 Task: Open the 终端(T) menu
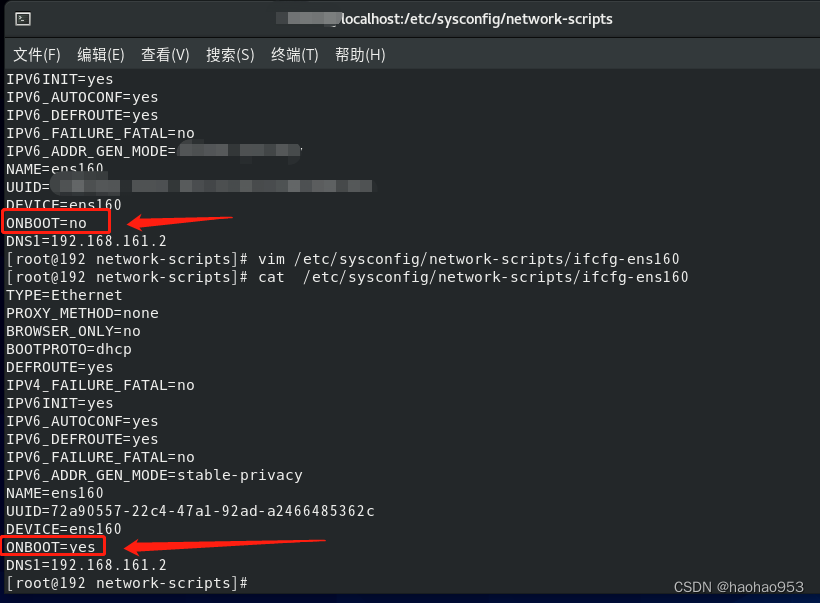(293, 55)
